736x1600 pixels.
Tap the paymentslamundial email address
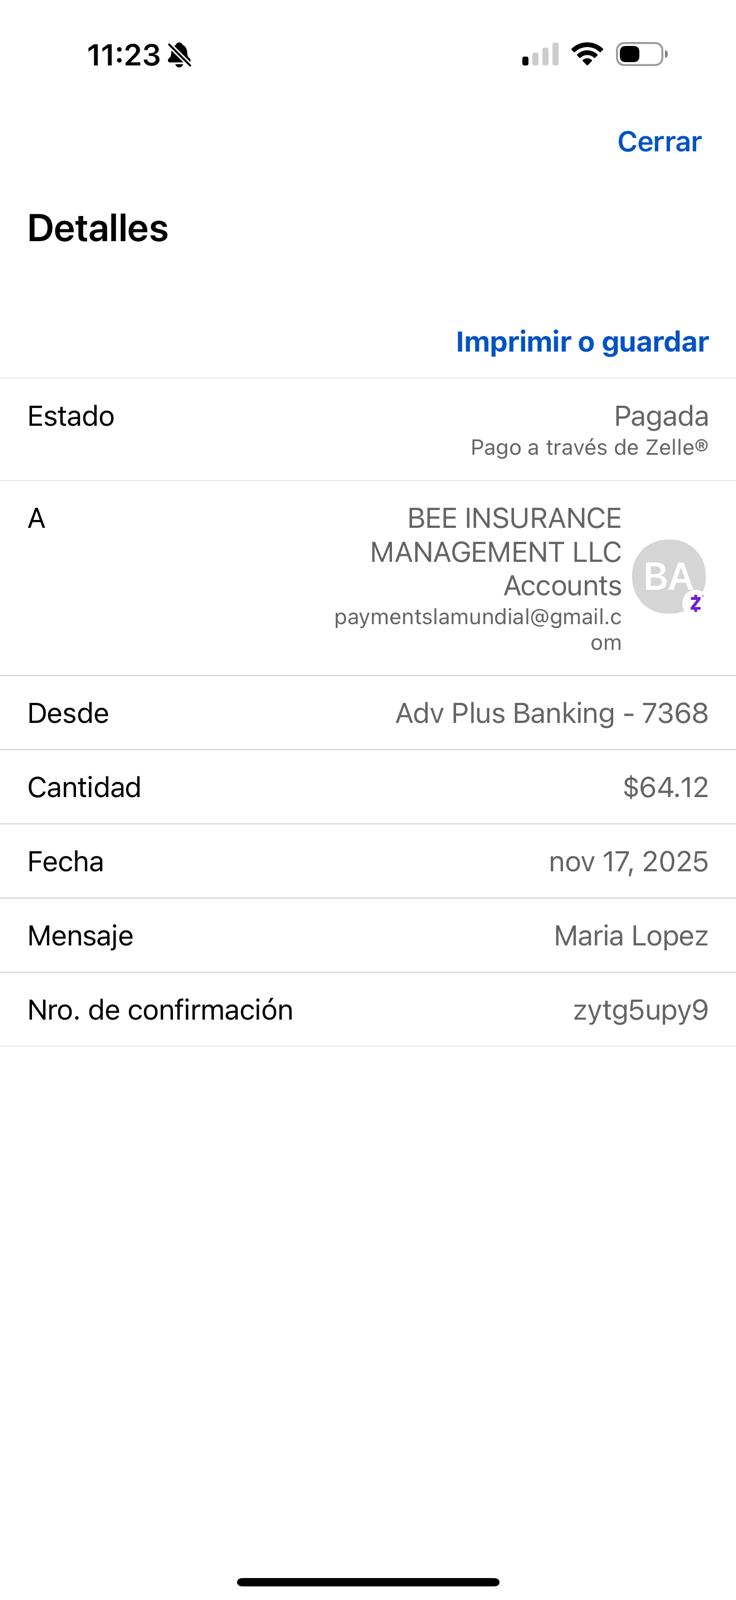(478, 617)
